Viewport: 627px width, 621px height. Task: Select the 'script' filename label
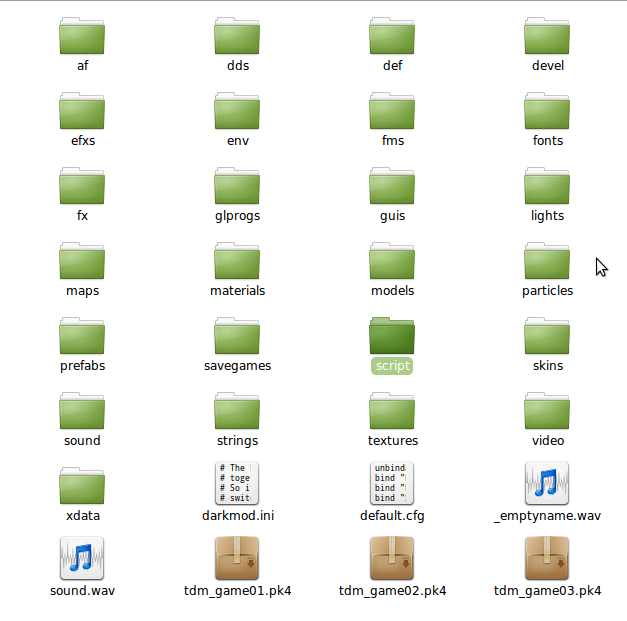pyautogui.click(x=392, y=366)
